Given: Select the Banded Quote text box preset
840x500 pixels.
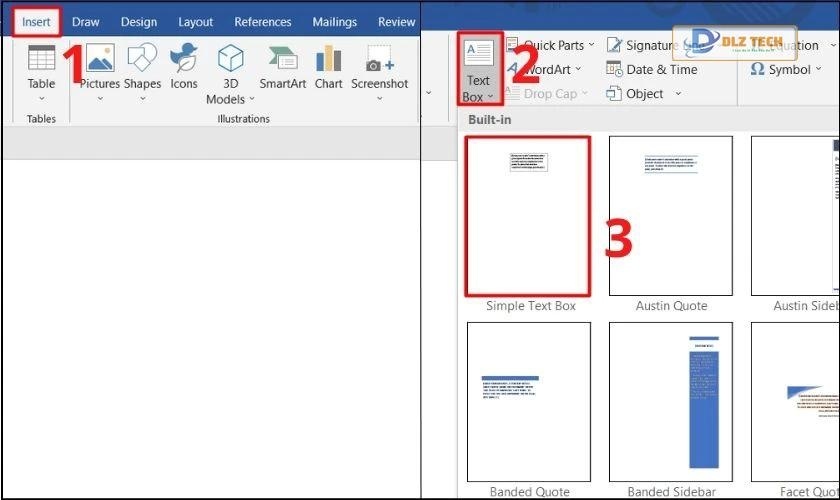Looking at the screenshot, I should point(528,402).
